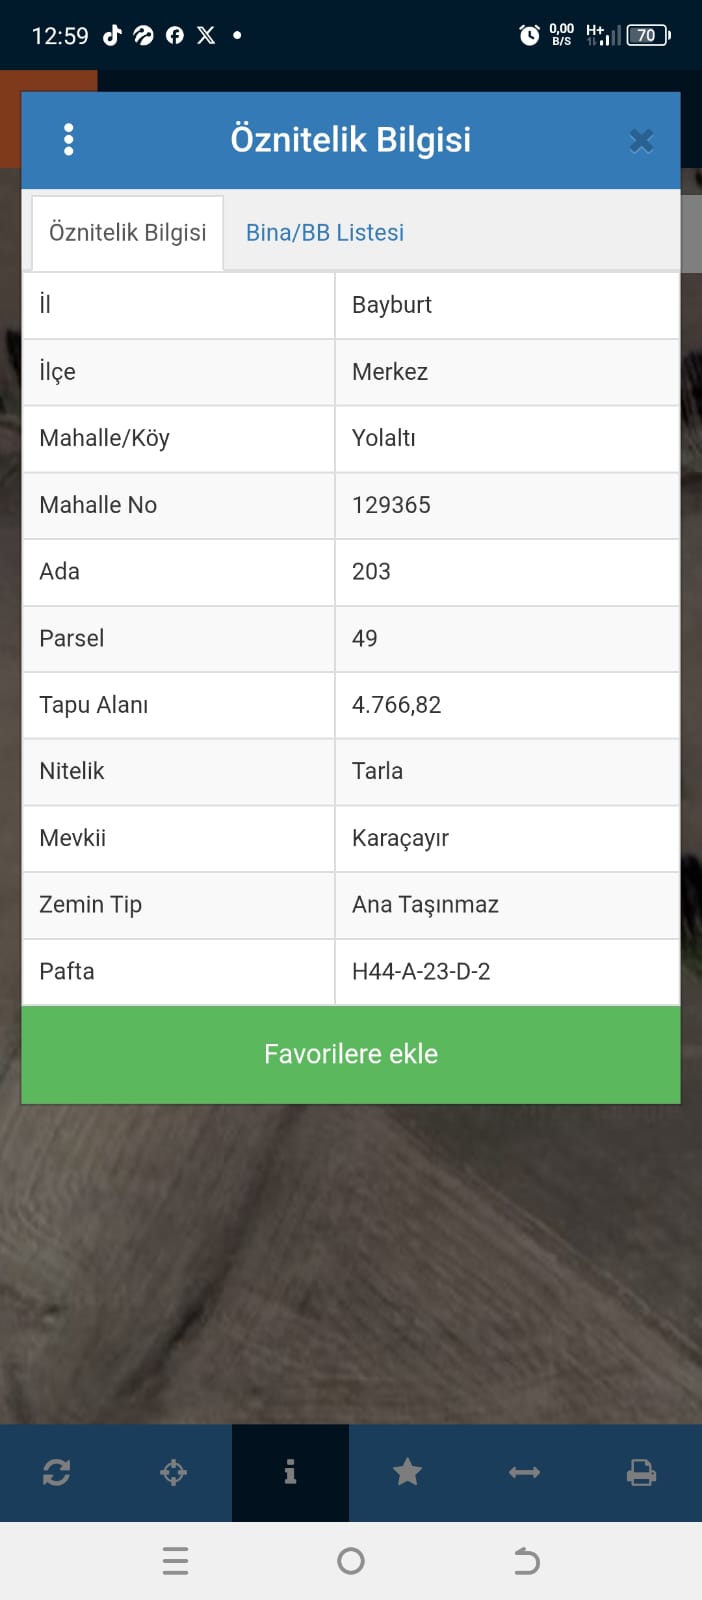Tap the Android back button

[526, 1561]
